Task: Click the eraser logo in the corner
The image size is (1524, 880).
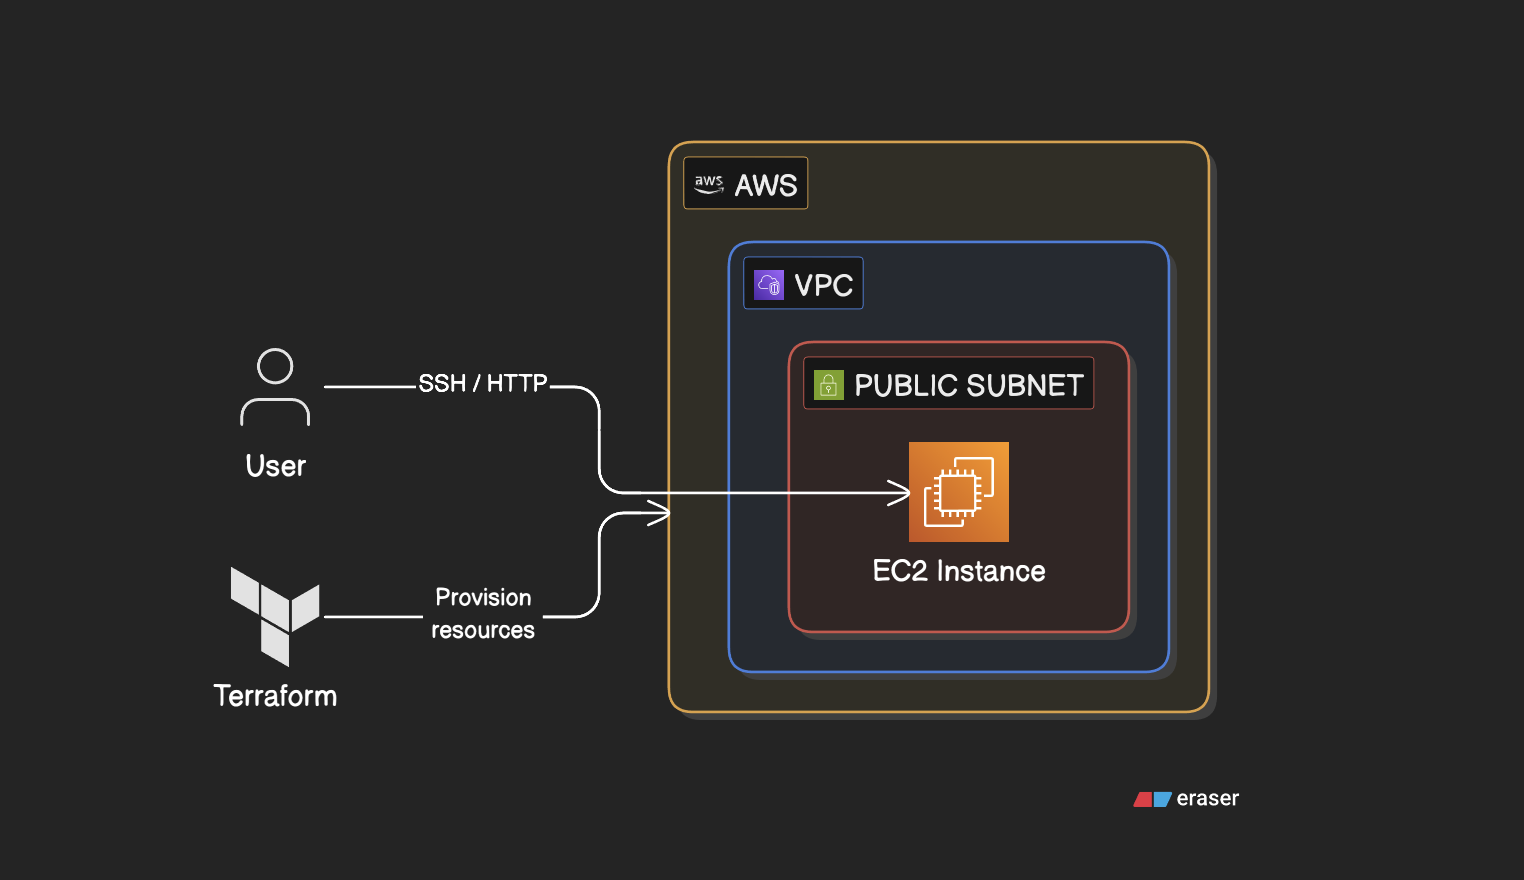Action: tap(1185, 798)
